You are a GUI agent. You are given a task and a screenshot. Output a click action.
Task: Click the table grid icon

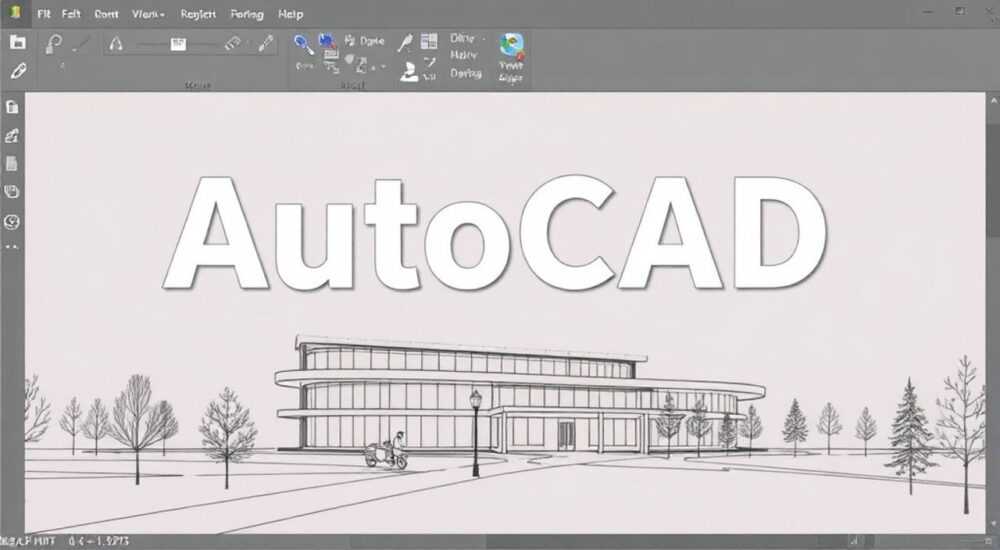[429, 41]
